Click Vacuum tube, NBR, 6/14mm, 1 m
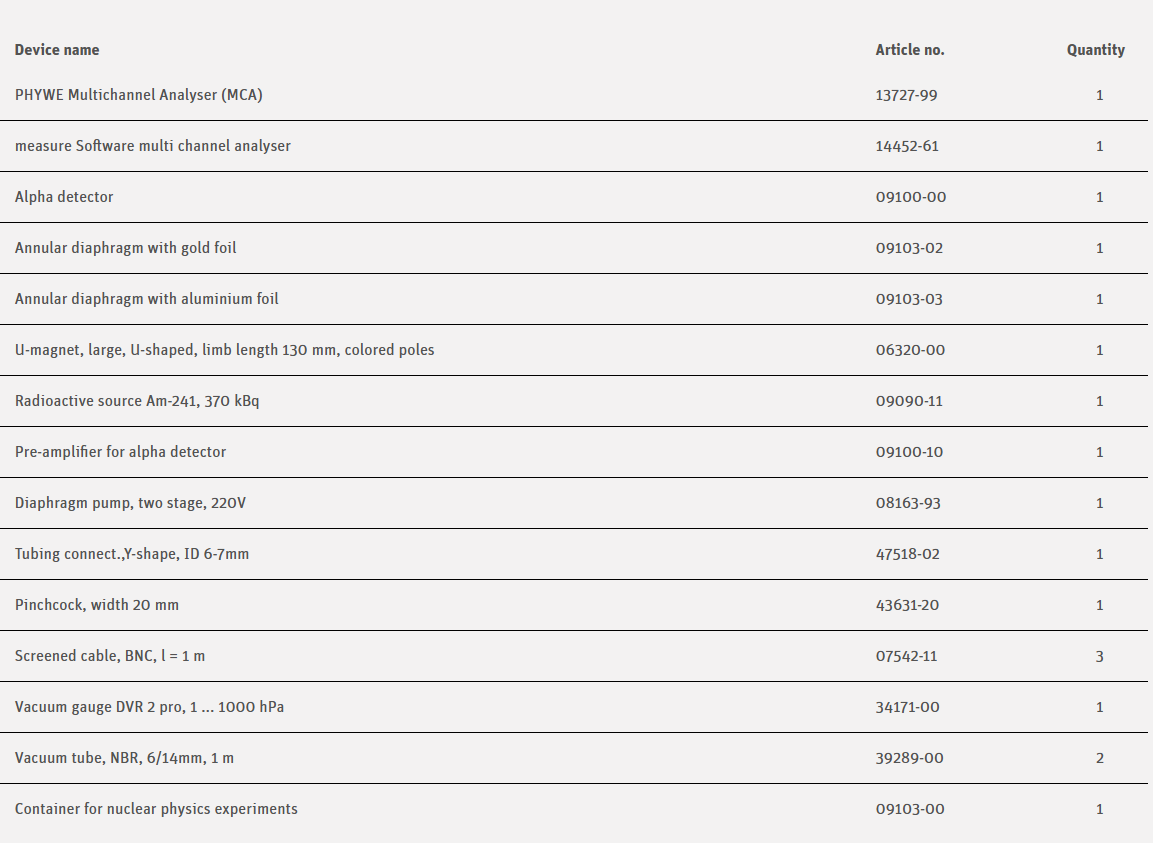 tap(124, 758)
